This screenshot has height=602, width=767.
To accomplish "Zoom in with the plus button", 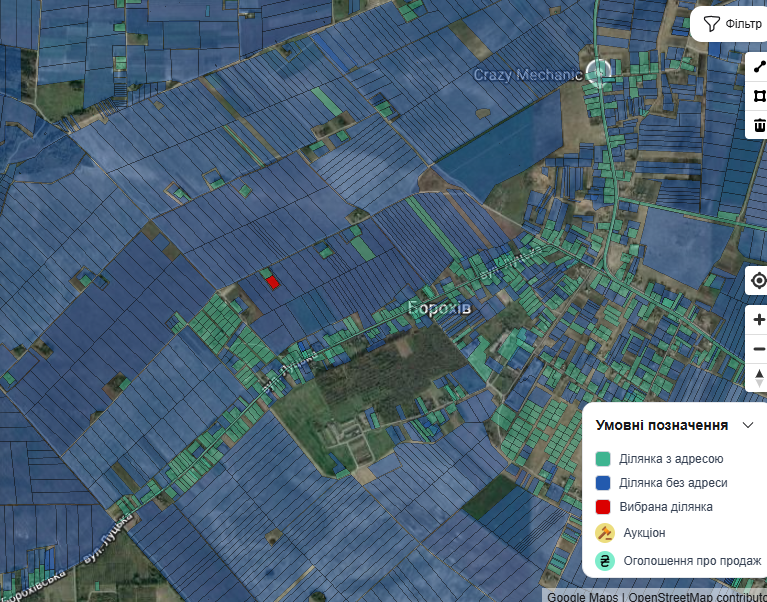I will (x=758, y=320).
